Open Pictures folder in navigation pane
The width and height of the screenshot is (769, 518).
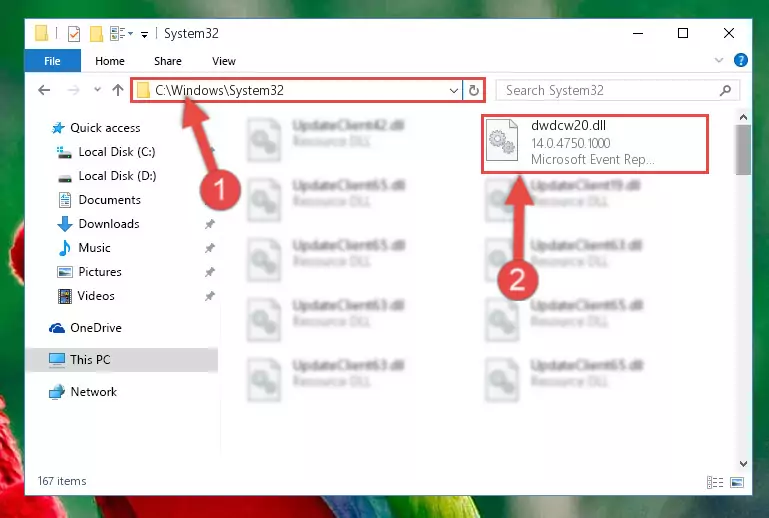coord(100,272)
